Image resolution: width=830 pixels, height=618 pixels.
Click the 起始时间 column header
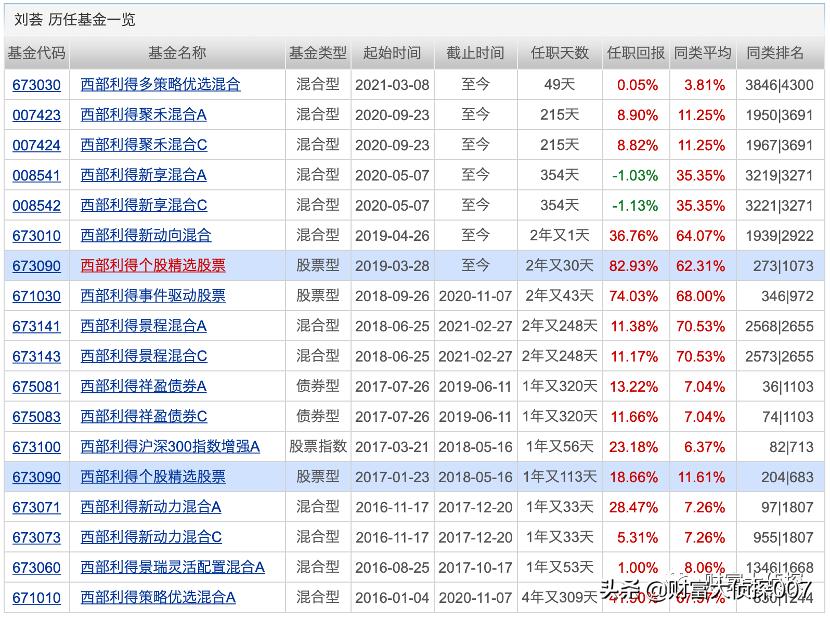point(392,54)
